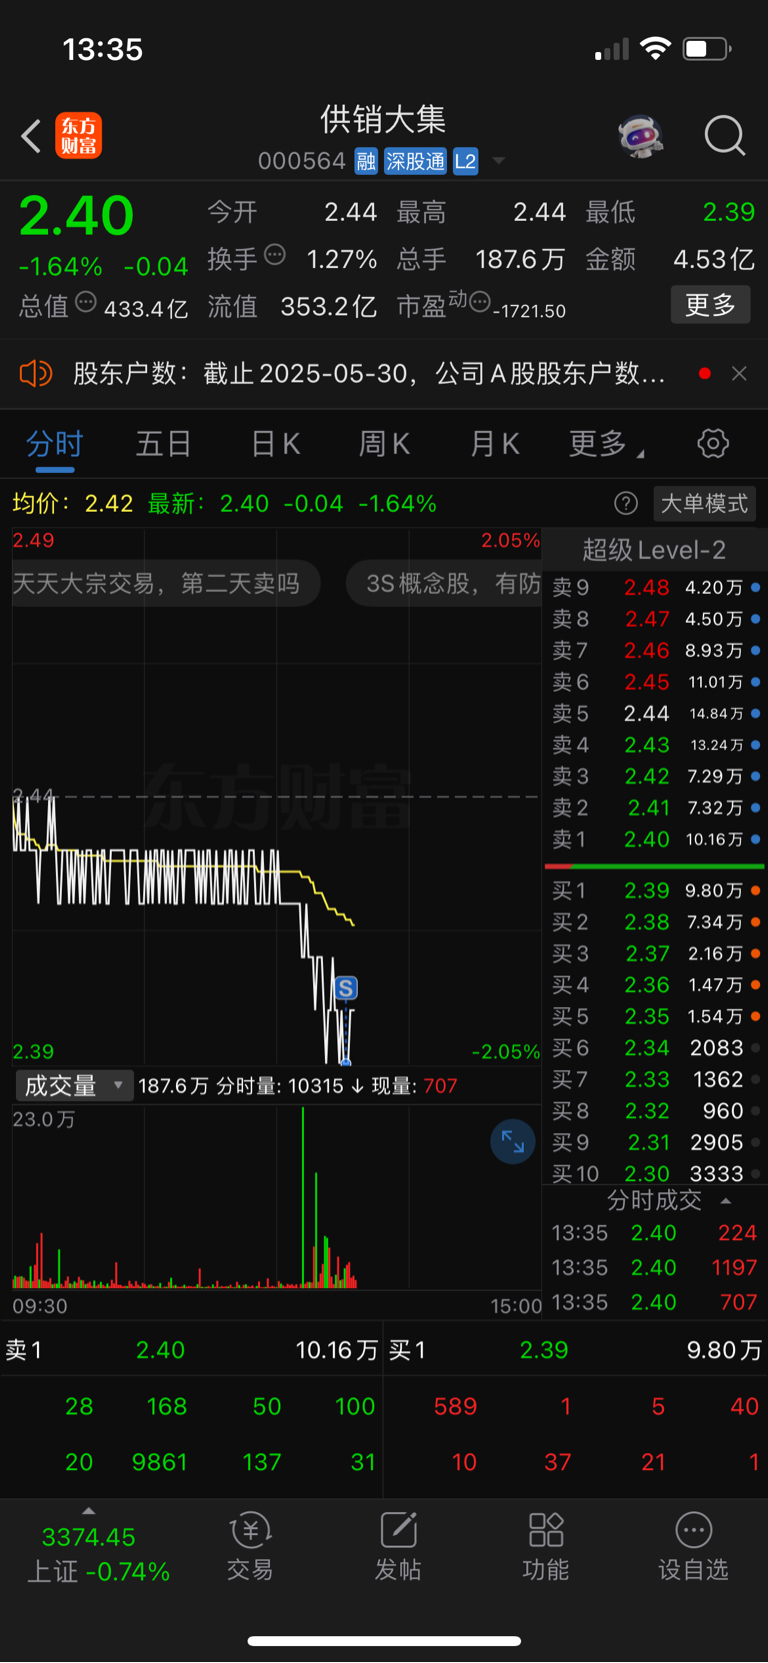Tap info icon beside 市盈

coord(480,302)
